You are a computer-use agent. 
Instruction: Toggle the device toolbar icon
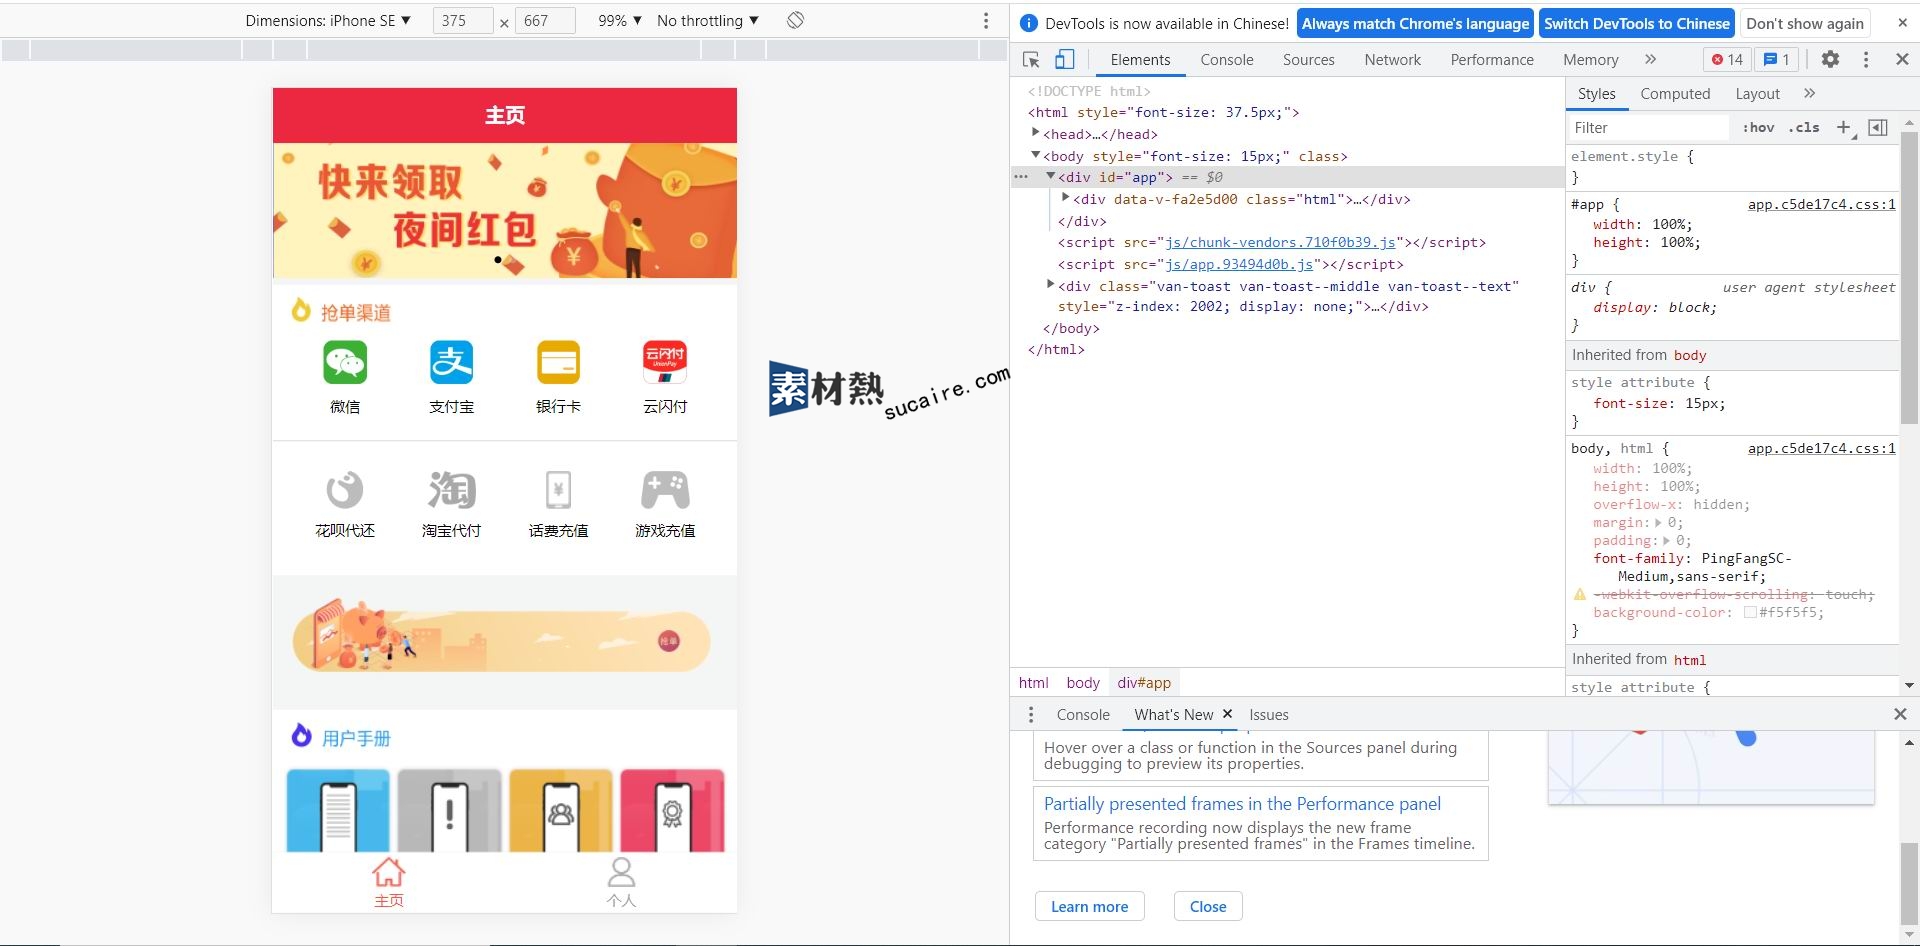1065,60
